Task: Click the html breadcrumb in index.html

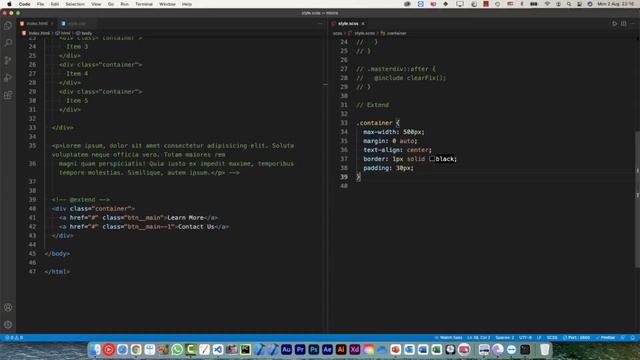Action: click(63, 33)
